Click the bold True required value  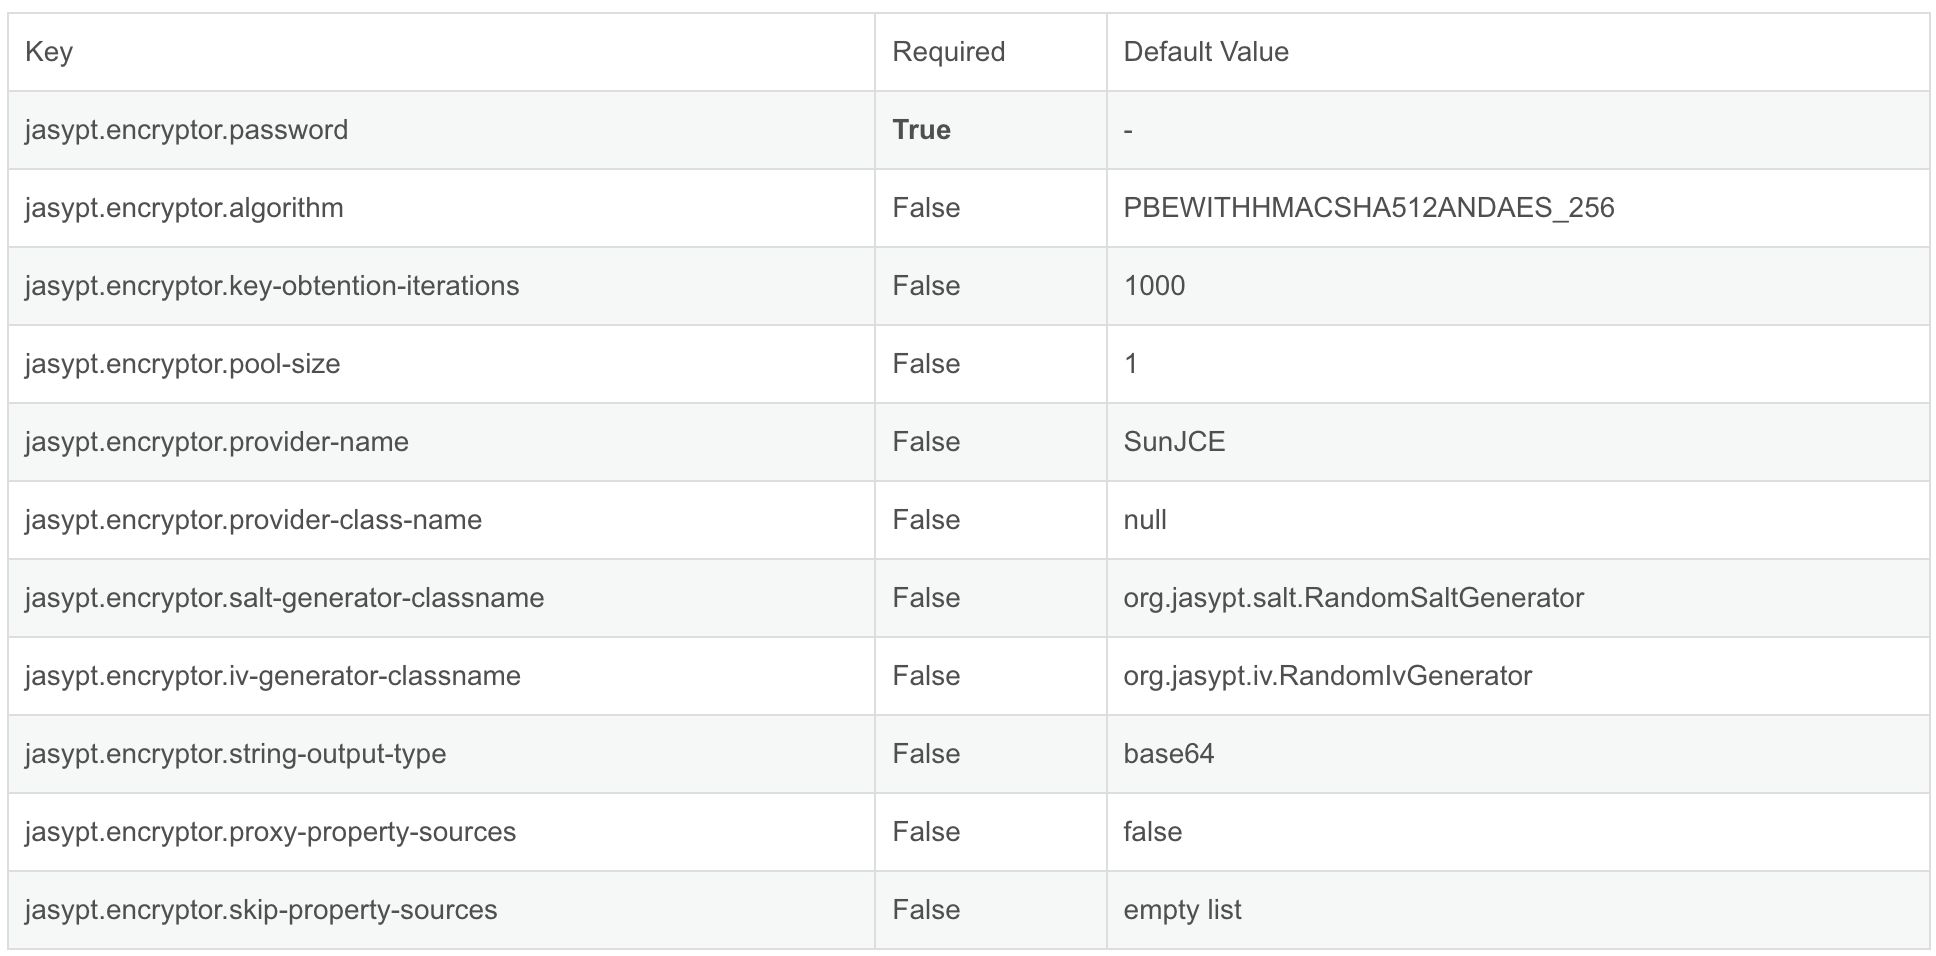(921, 130)
